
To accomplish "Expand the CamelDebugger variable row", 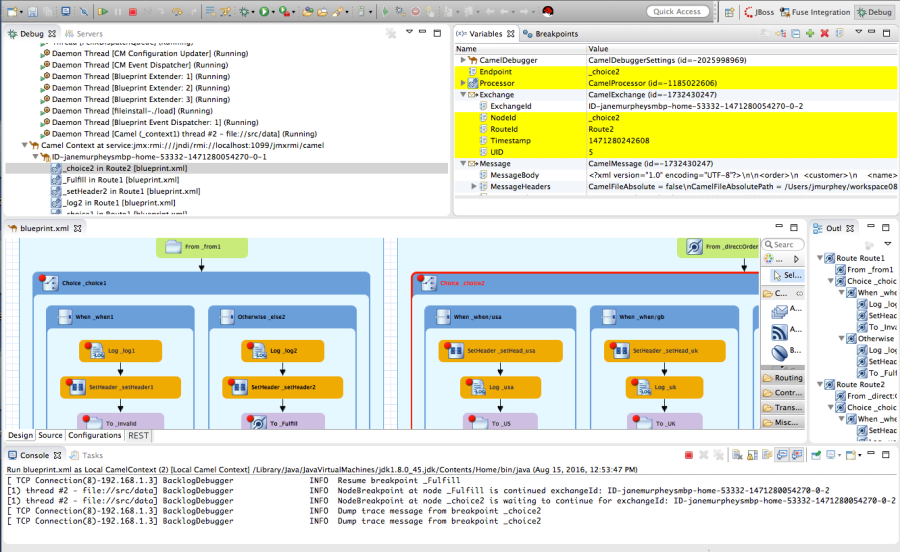I will click(463, 60).
